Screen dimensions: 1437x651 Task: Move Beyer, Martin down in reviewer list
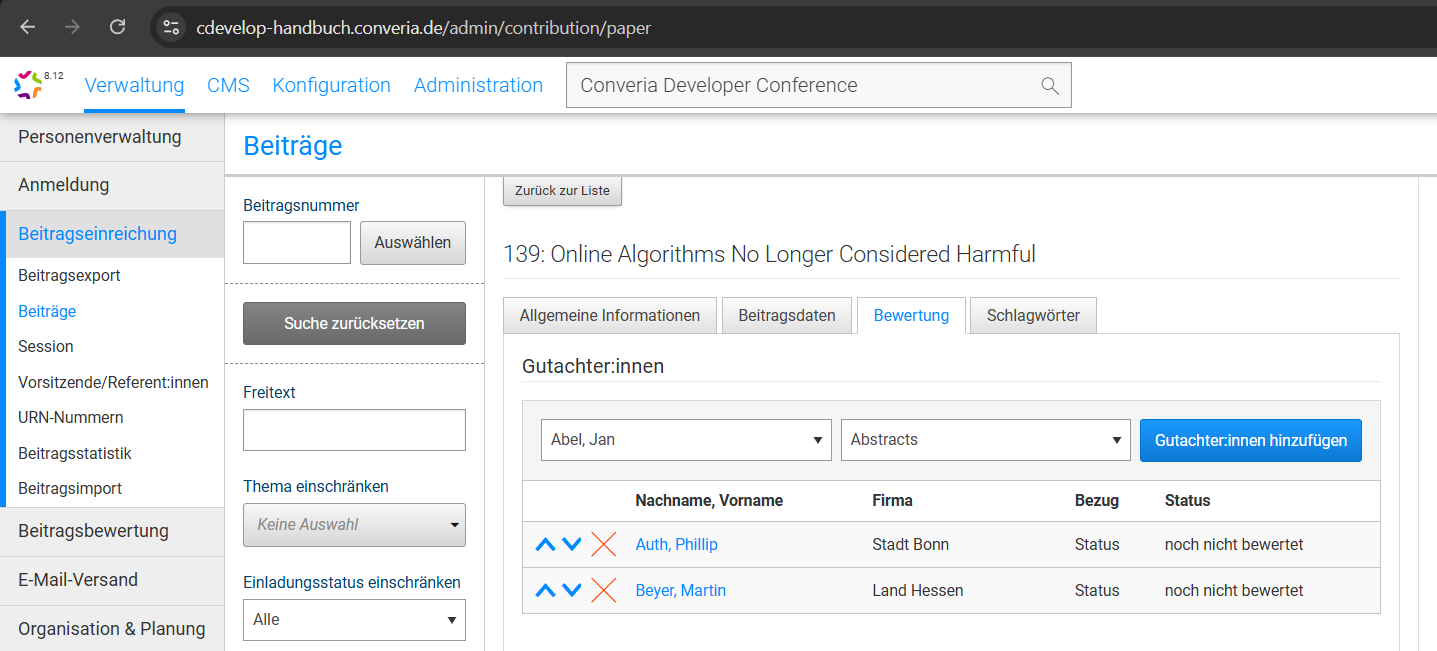[x=572, y=591]
